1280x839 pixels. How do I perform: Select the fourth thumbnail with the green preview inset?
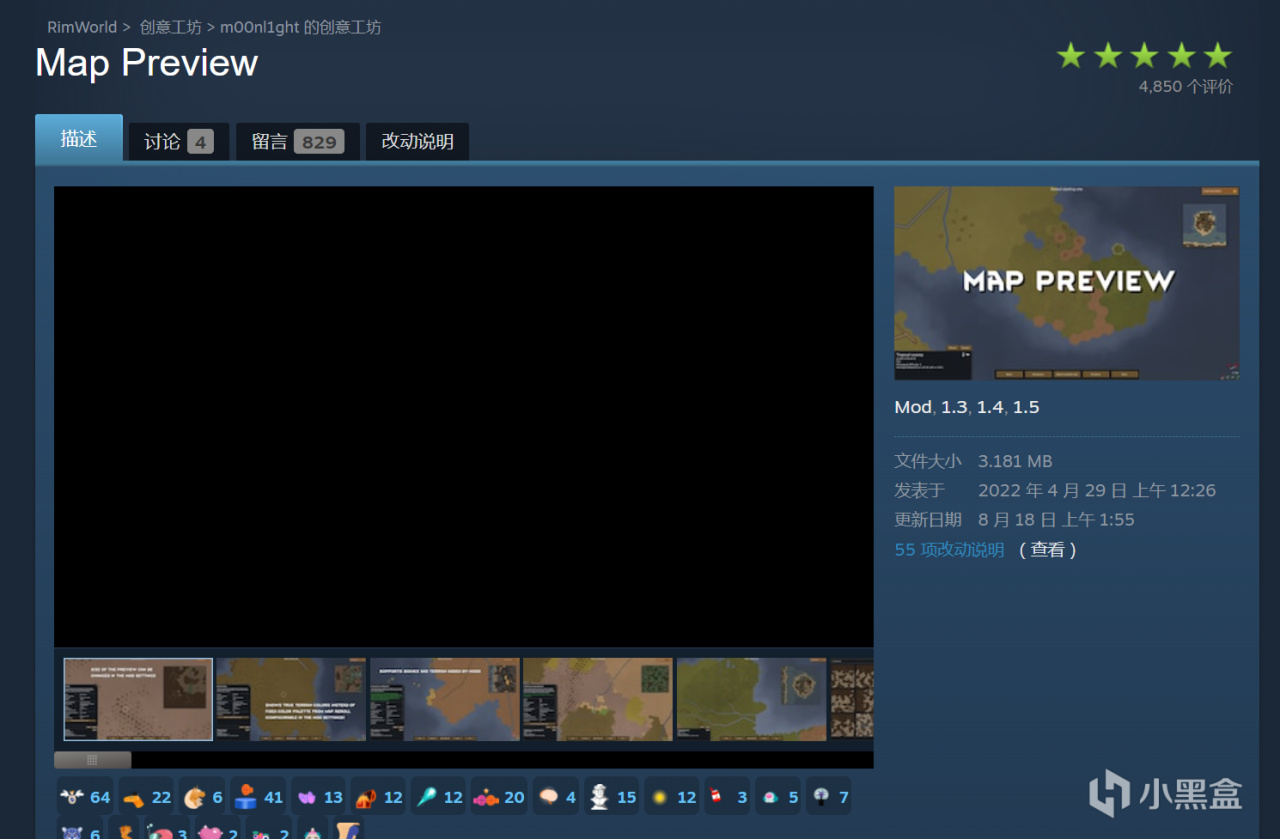[x=598, y=699]
